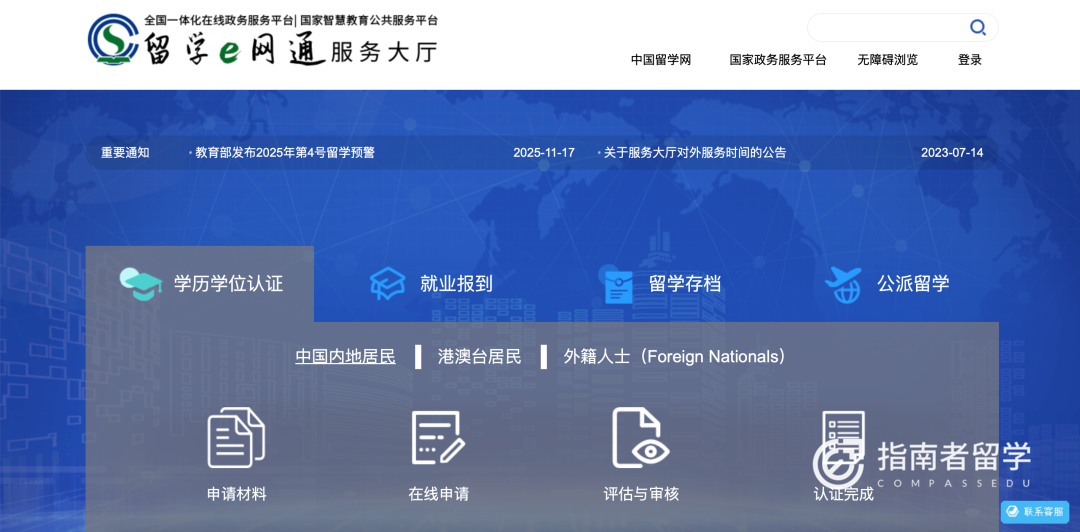Enable 无障碍浏览 accessibility mode
Image resolution: width=1080 pixels, height=532 pixels.
(x=887, y=60)
